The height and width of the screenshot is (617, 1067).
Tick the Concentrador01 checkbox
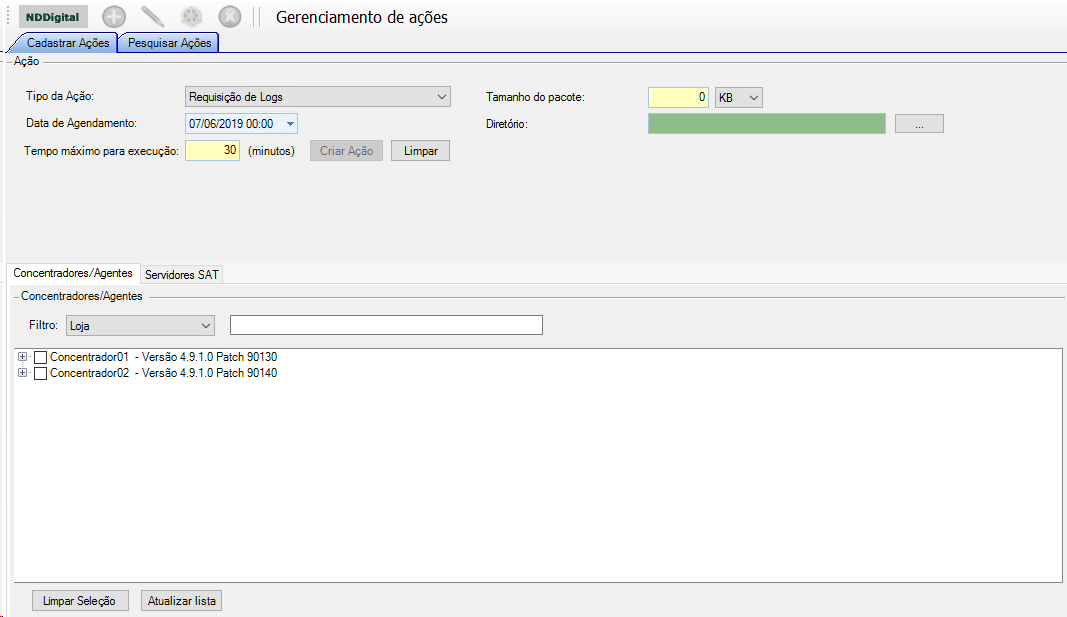point(40,357)
